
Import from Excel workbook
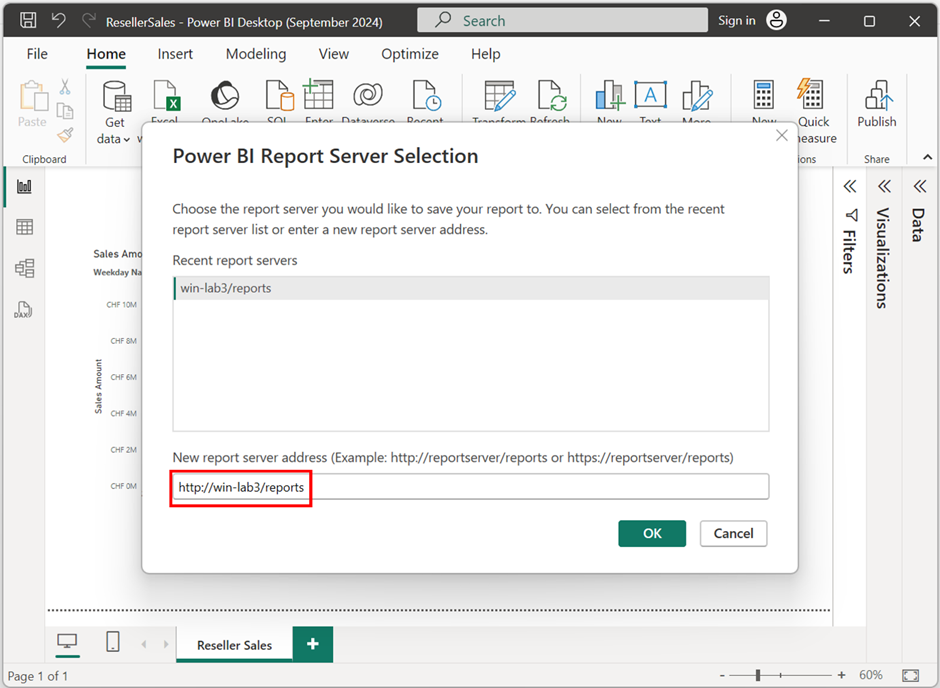click(165, 96)
